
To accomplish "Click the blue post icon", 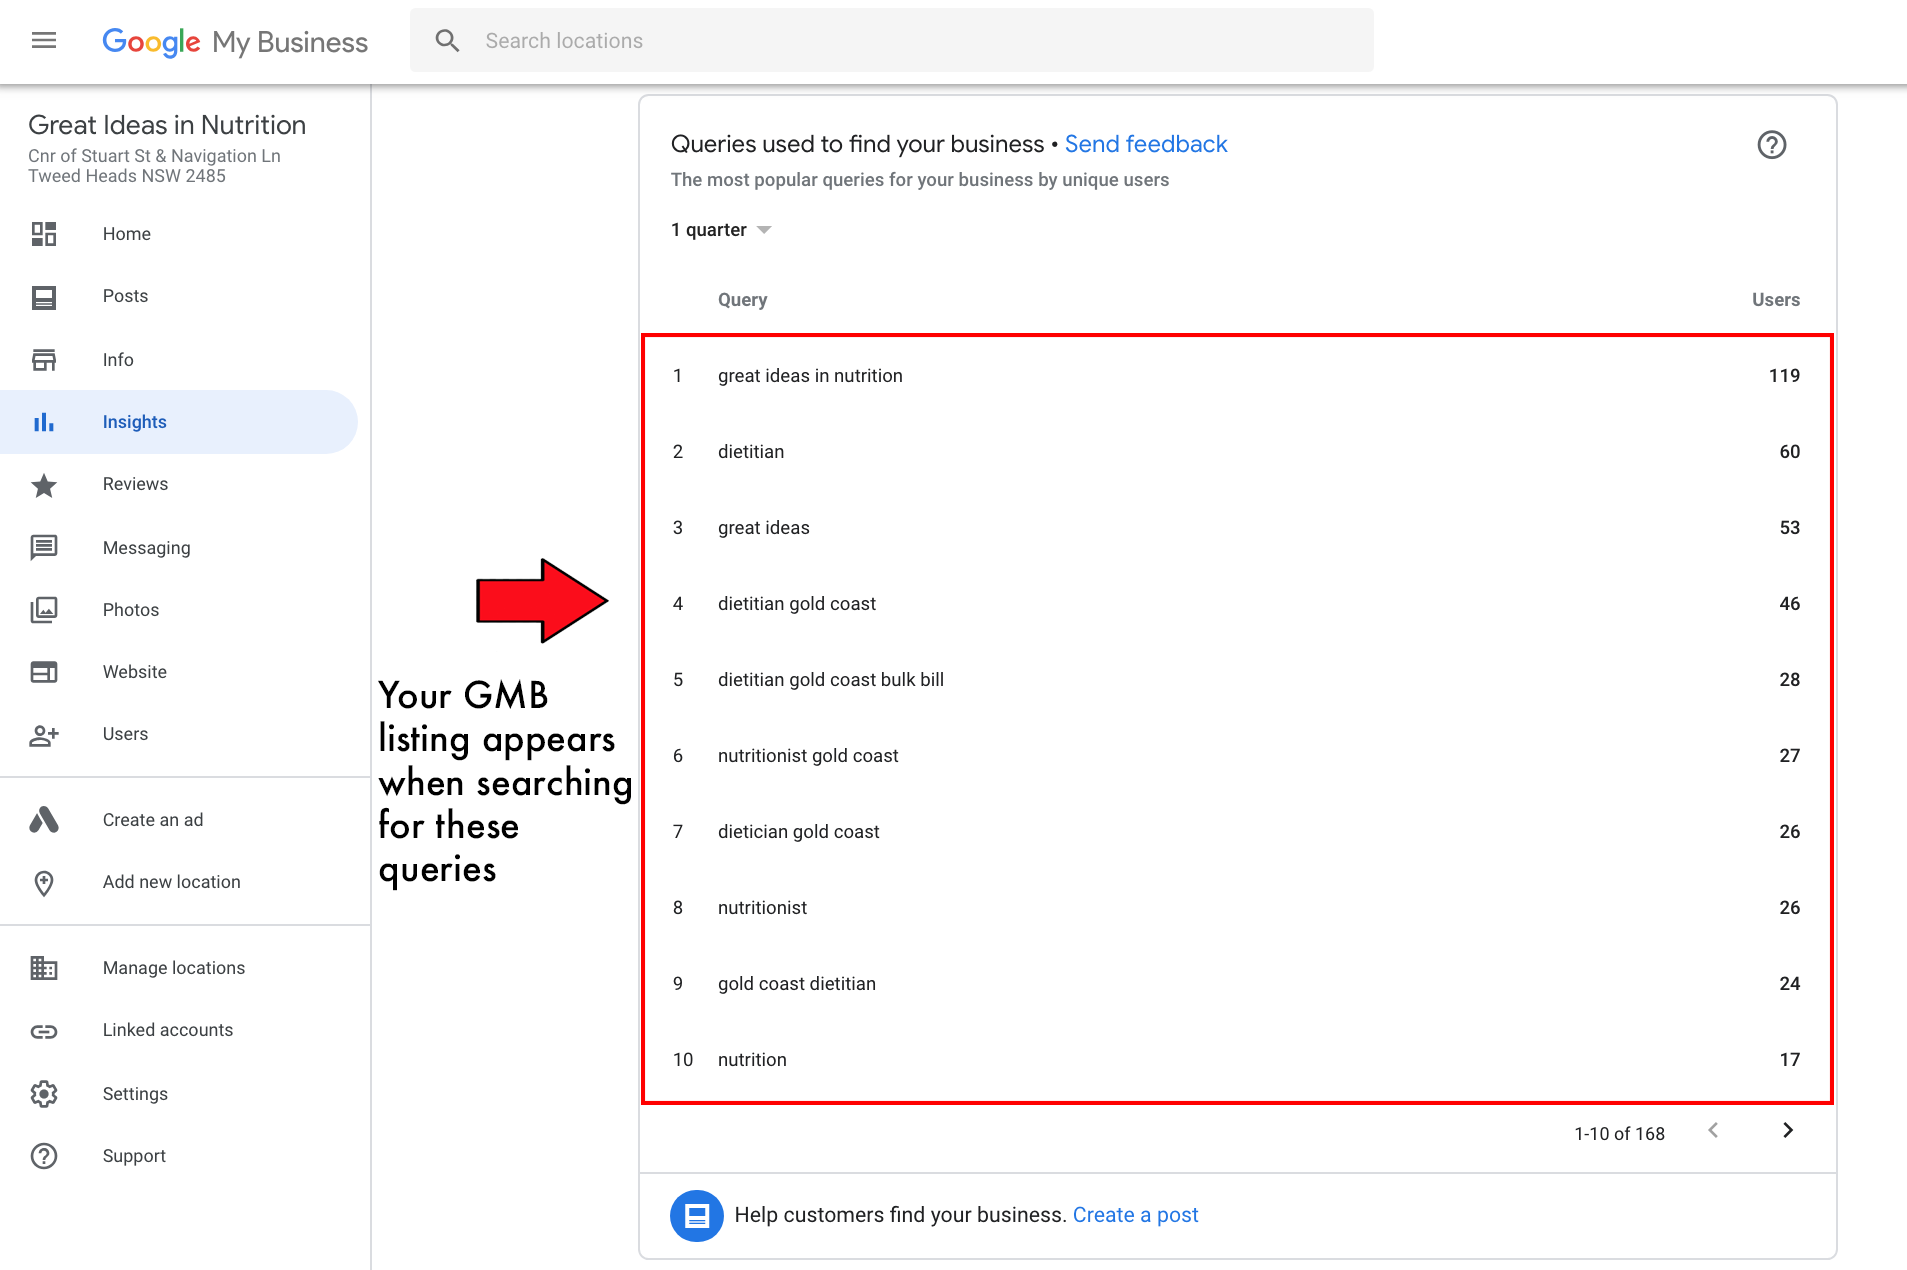I will click(x=696, y=1215).
